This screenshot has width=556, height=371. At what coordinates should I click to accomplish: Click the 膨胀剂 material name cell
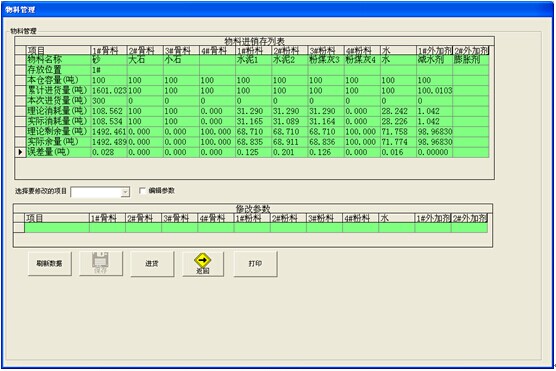coord(471,60)
